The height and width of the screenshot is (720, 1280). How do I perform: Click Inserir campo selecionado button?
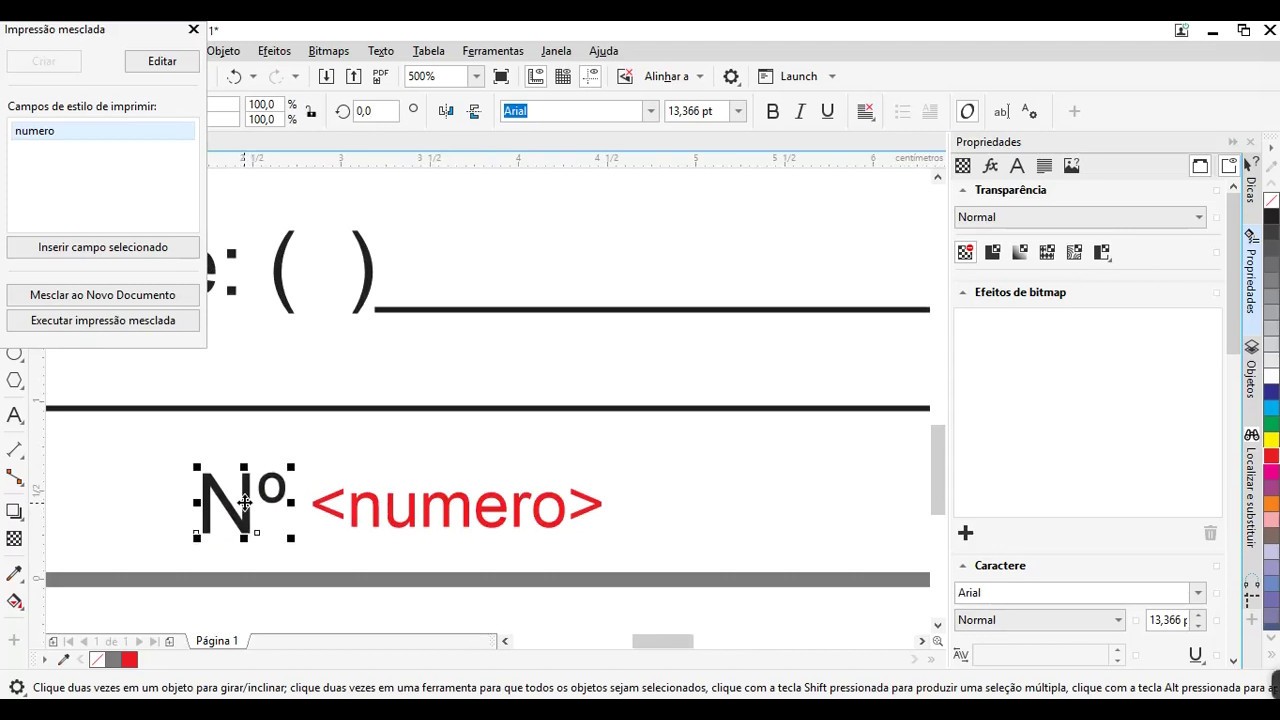click(103, 247)
